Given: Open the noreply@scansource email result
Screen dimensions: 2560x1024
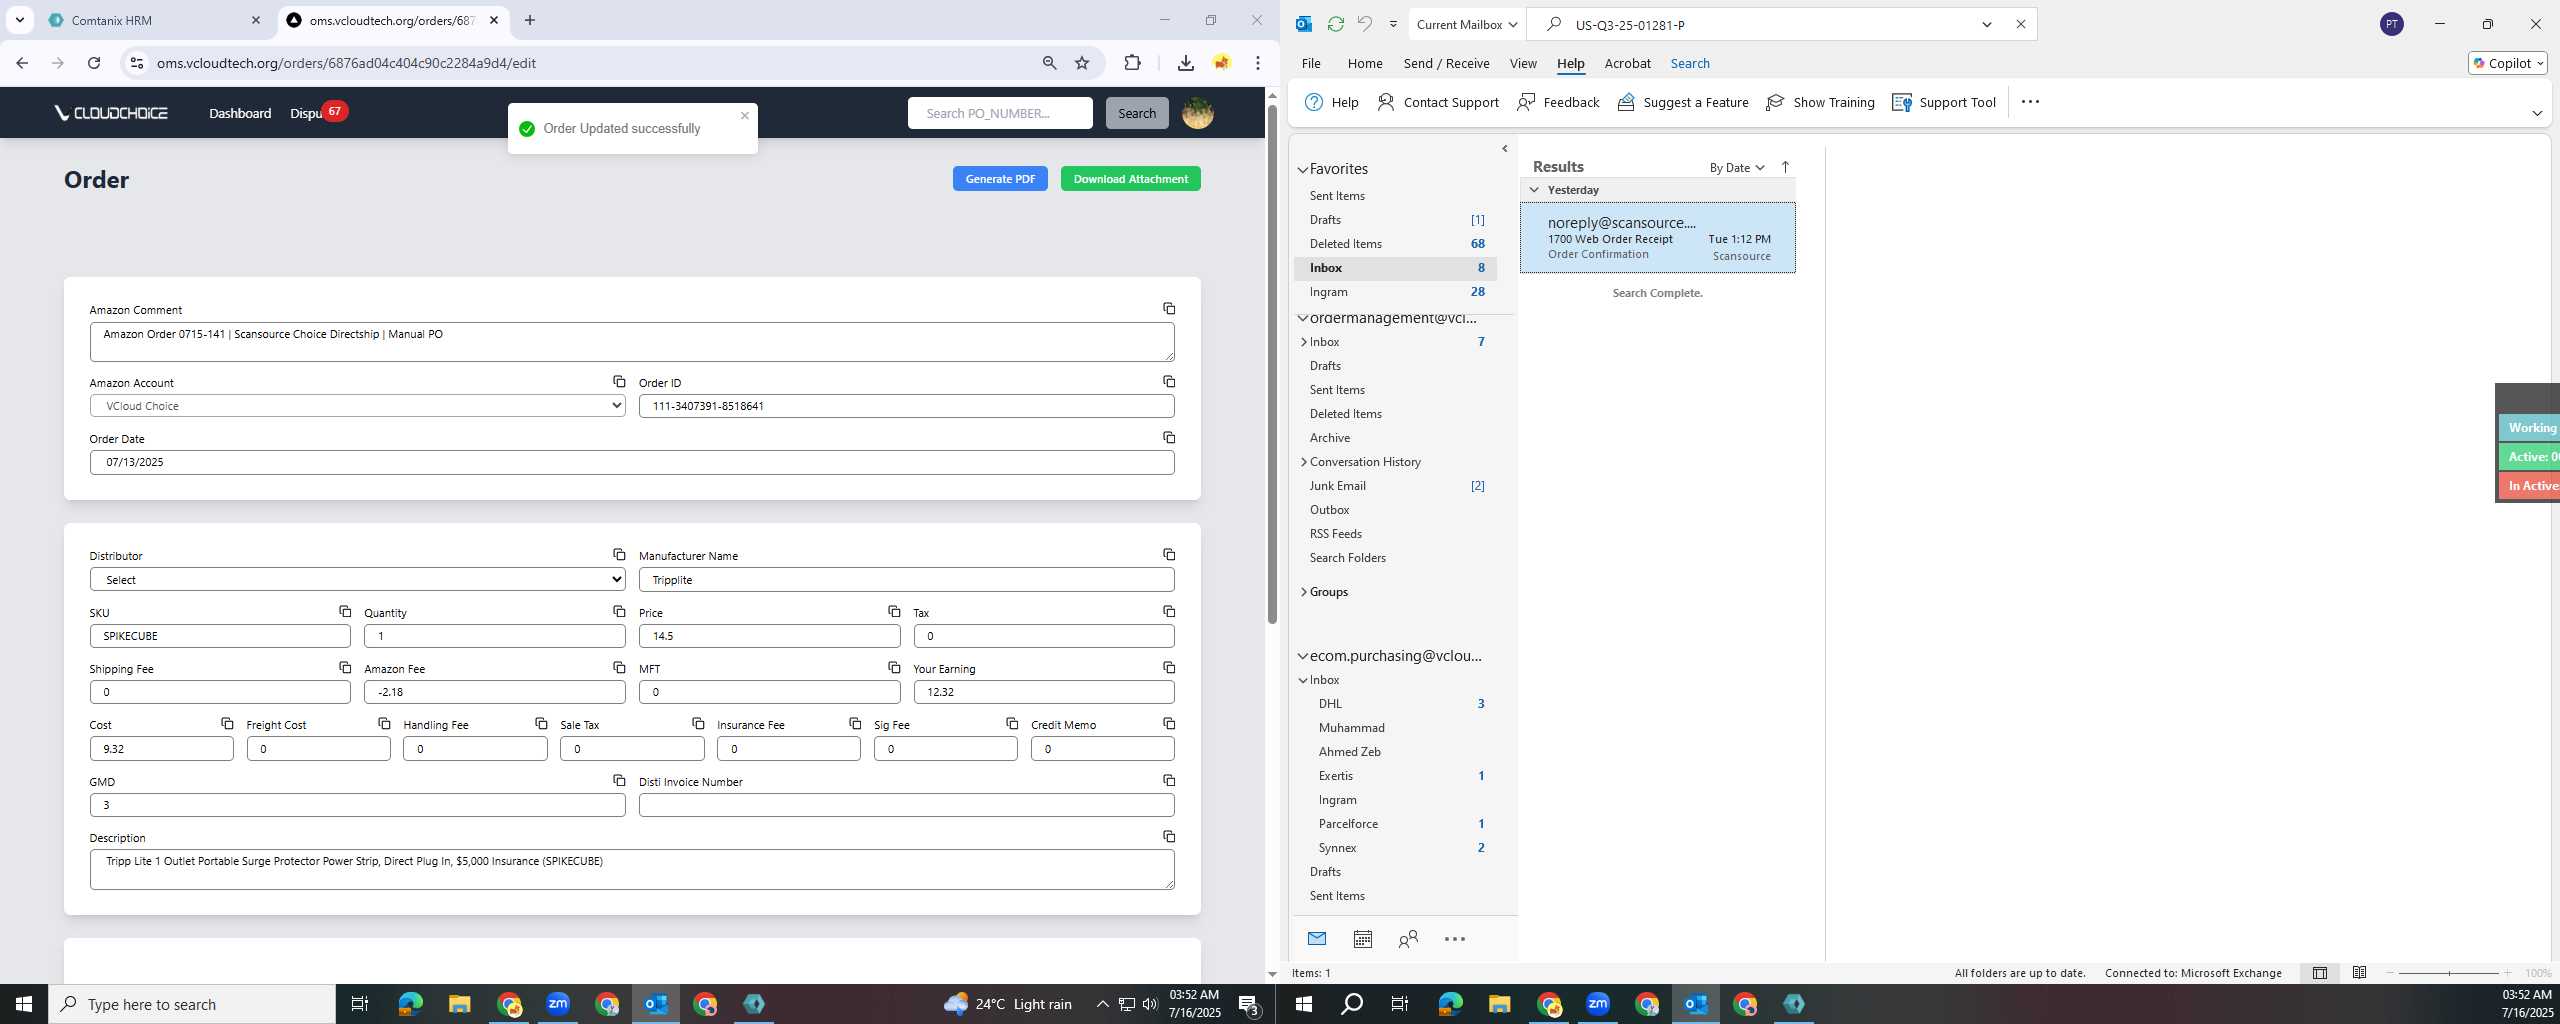Looking at the screenshot, I should (x=1657, y=238).
